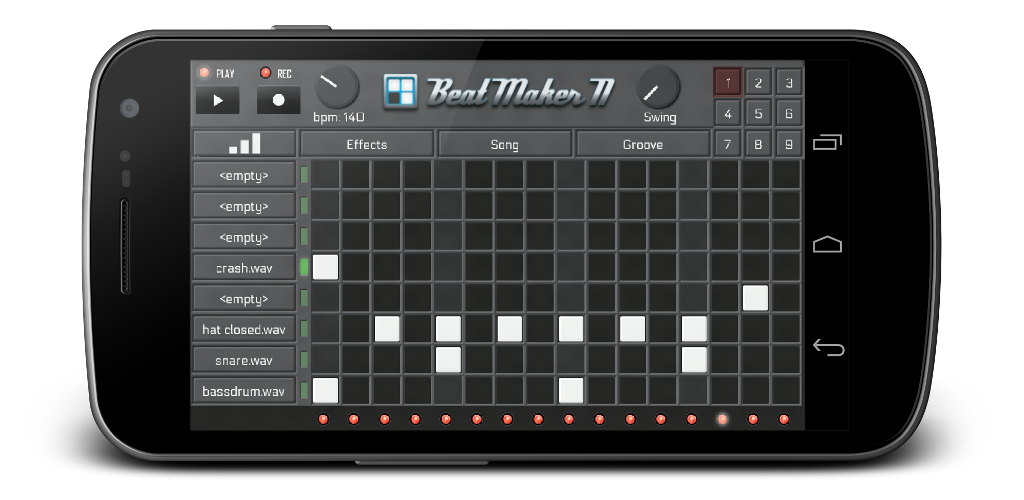Turn off bassdrum.wav step 9
The image size is (1024, 500).
(571, 391)
